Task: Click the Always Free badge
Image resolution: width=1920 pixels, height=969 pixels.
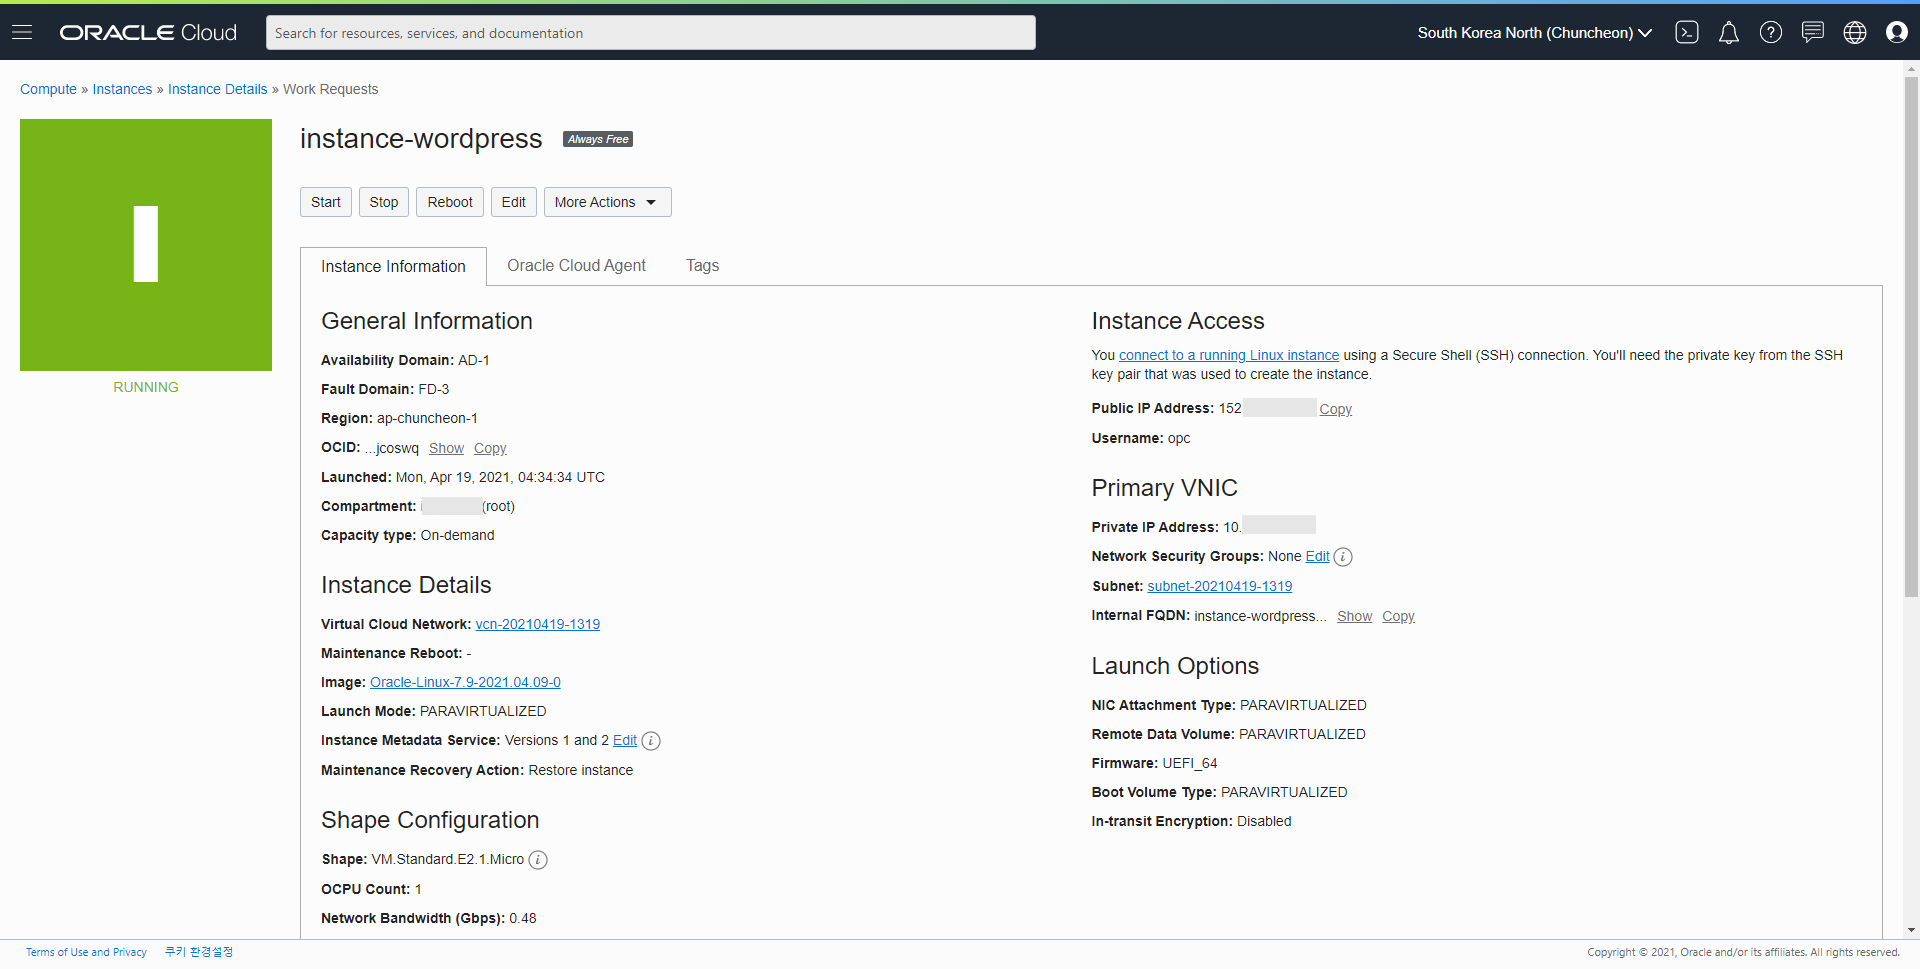Action: tap(598, 139)
